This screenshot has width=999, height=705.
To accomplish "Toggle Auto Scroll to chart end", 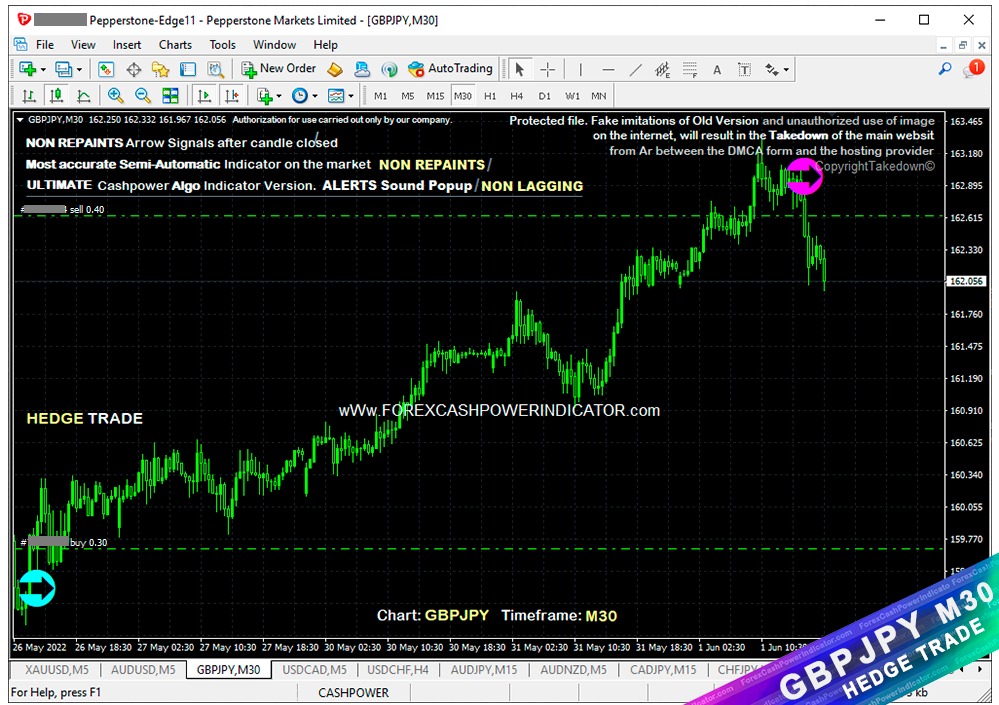I will [x=204, y=96].
